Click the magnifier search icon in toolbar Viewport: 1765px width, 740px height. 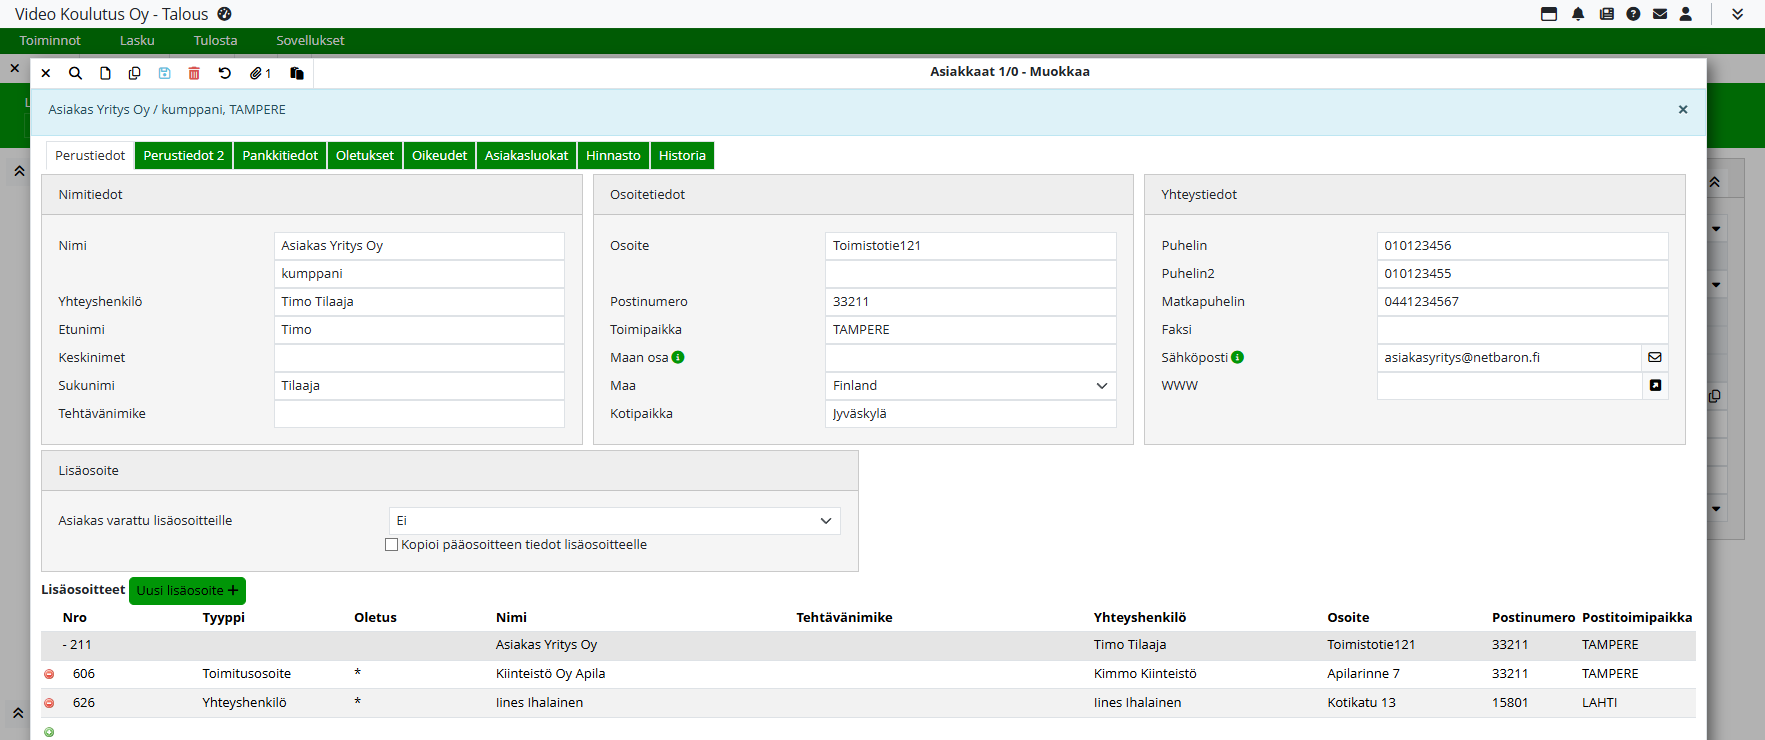(x=75, y=73)
